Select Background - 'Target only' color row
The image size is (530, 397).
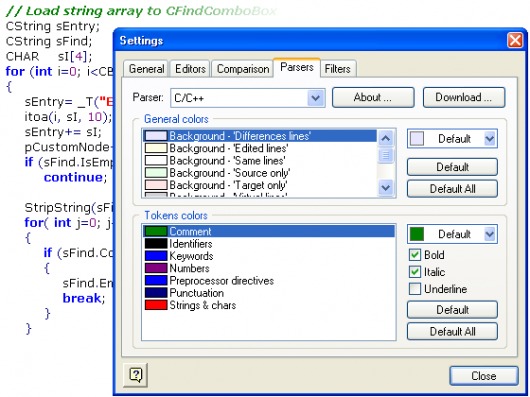[260, 185]
